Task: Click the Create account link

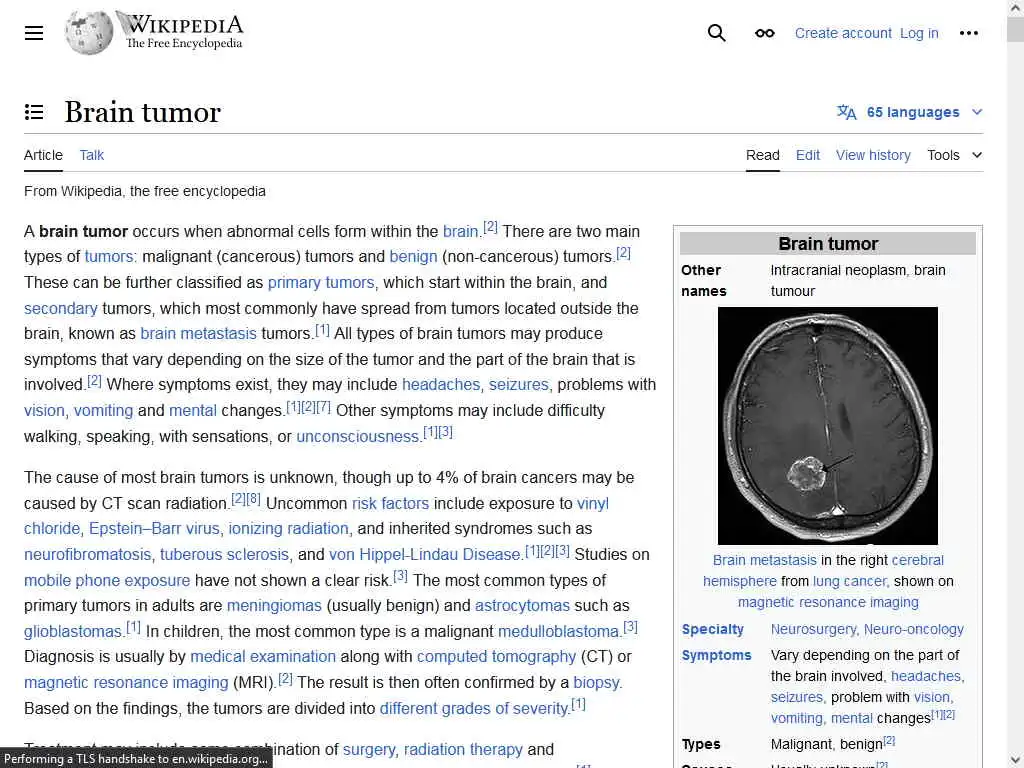Action: coord(843,33)
